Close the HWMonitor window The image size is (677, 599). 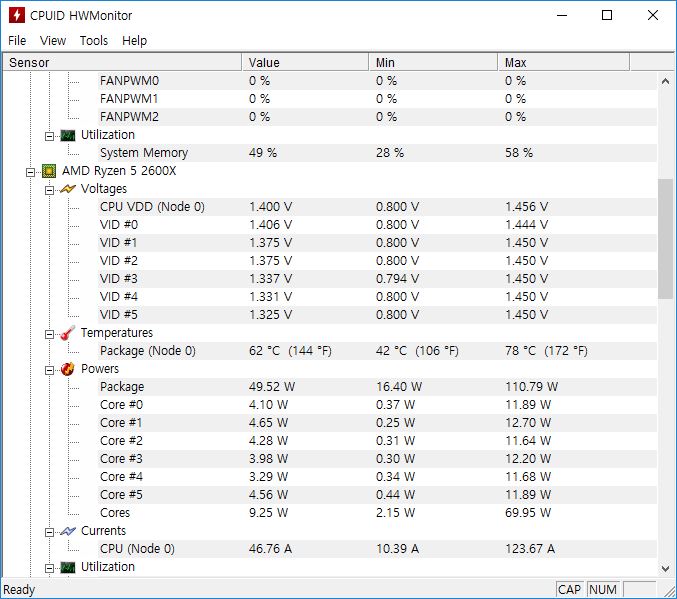pos(653,16)
